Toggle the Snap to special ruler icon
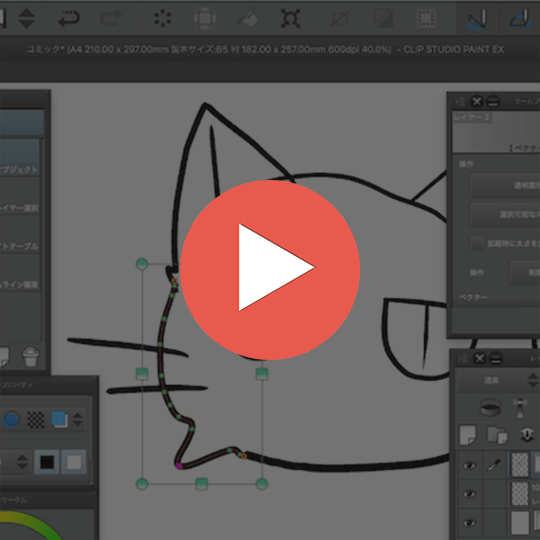540x540 pixels. 521,18
